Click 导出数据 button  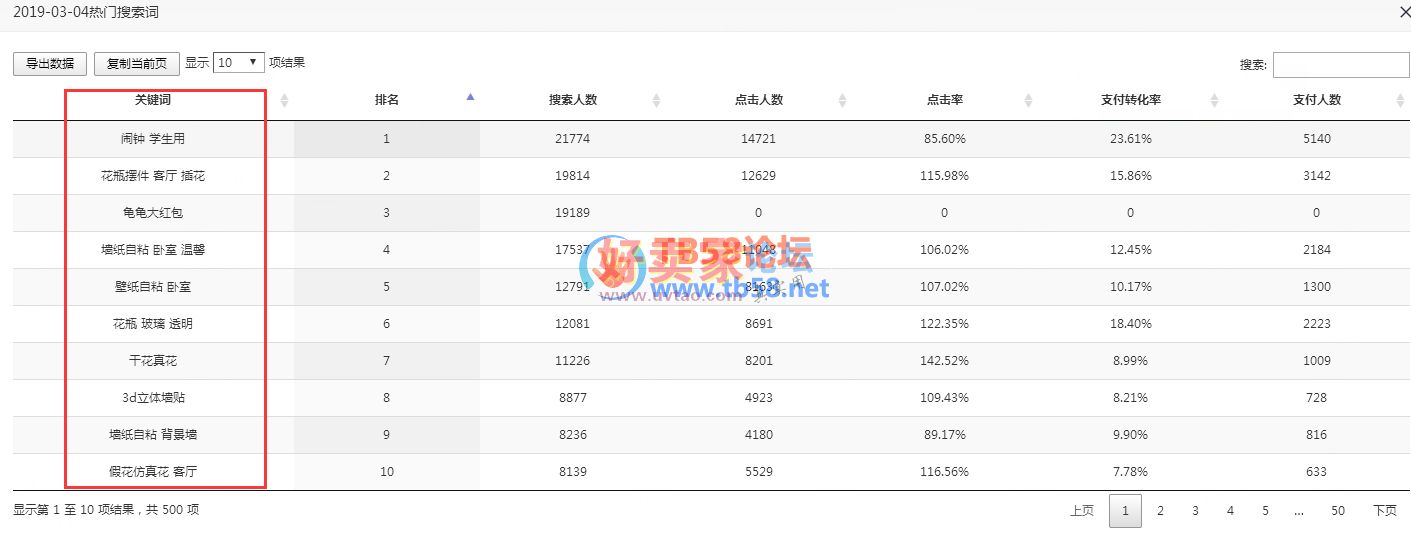(x=50, y=63)
